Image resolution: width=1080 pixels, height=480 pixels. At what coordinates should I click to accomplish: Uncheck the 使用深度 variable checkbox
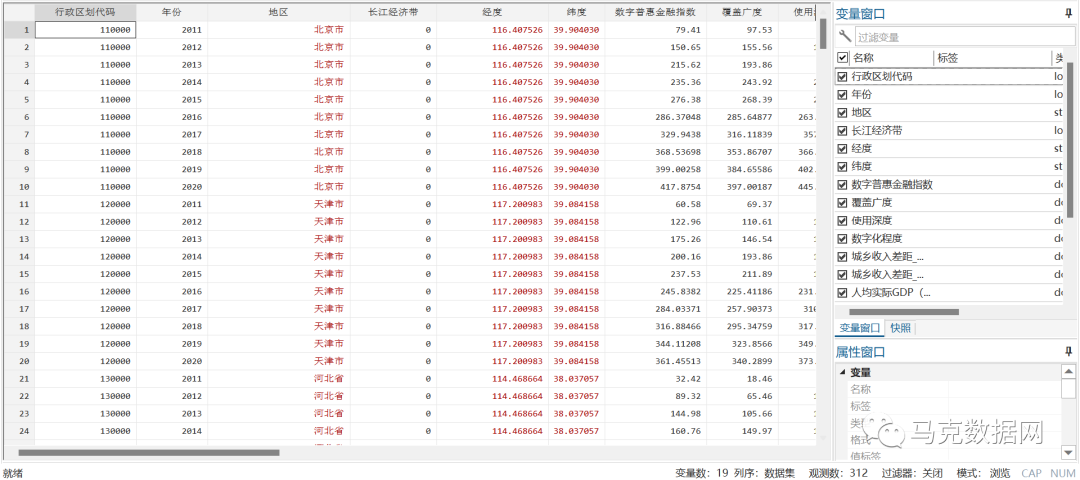842,220
